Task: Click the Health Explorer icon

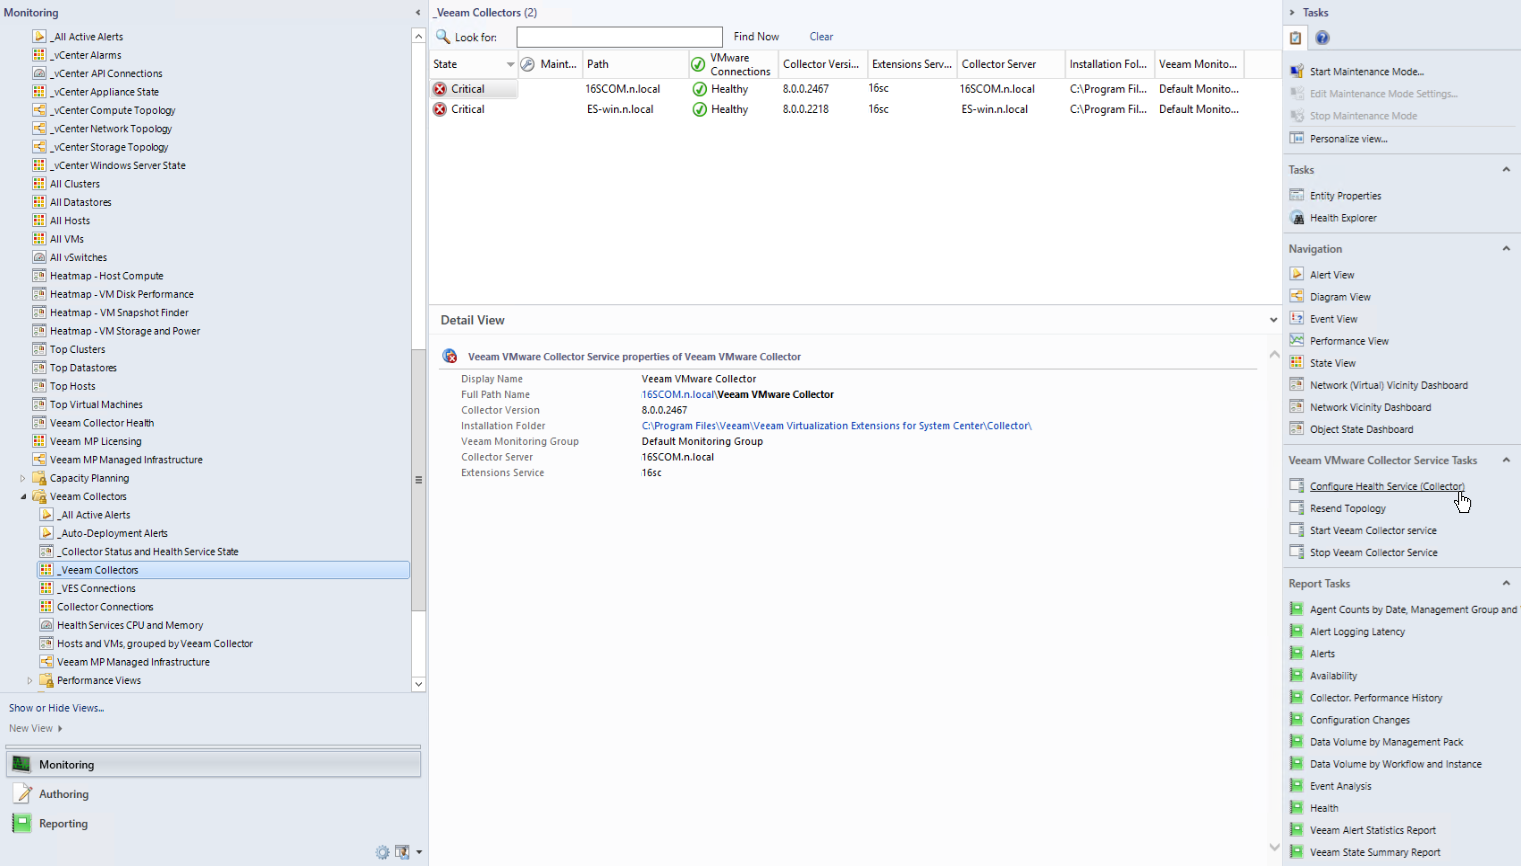Action: click(1297, 218)
